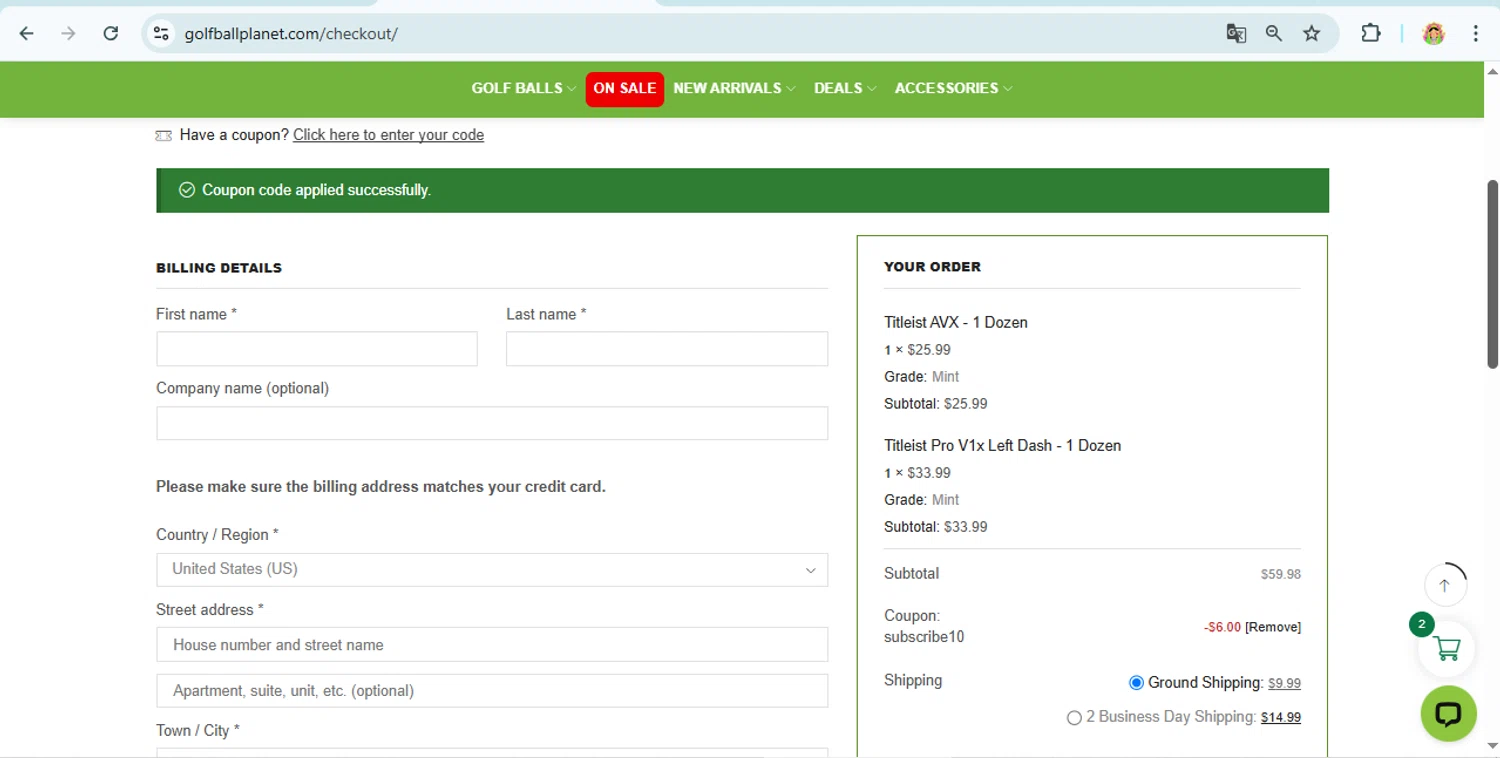The height and width of the screenshot is (758, 1500).
Task: Click the success checkmark icon in banner
Action: 186,190
